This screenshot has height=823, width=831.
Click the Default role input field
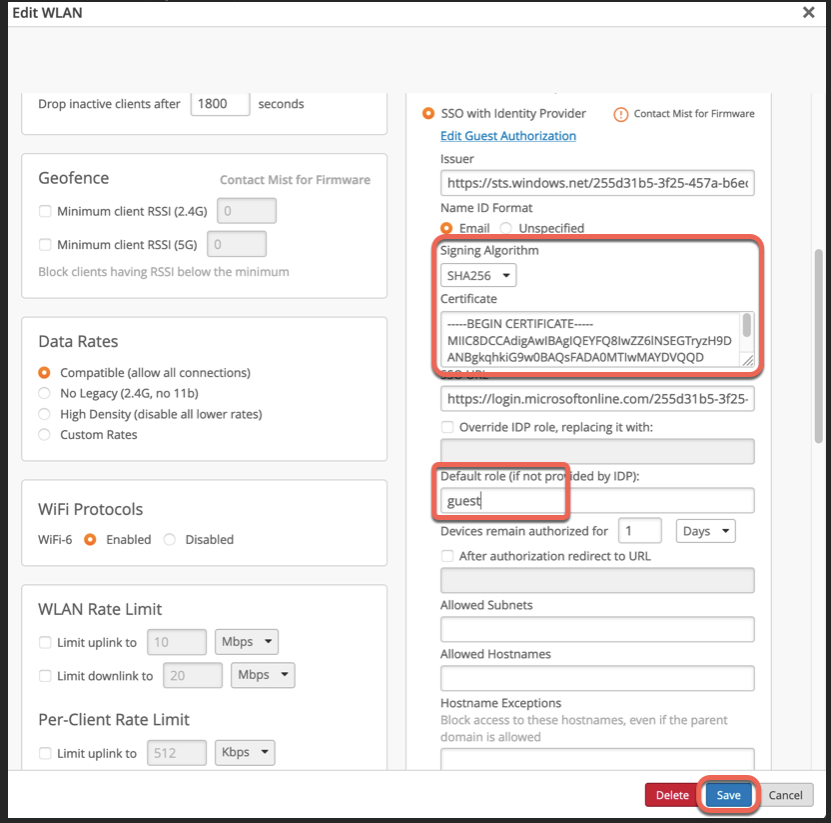pos(597,501)
